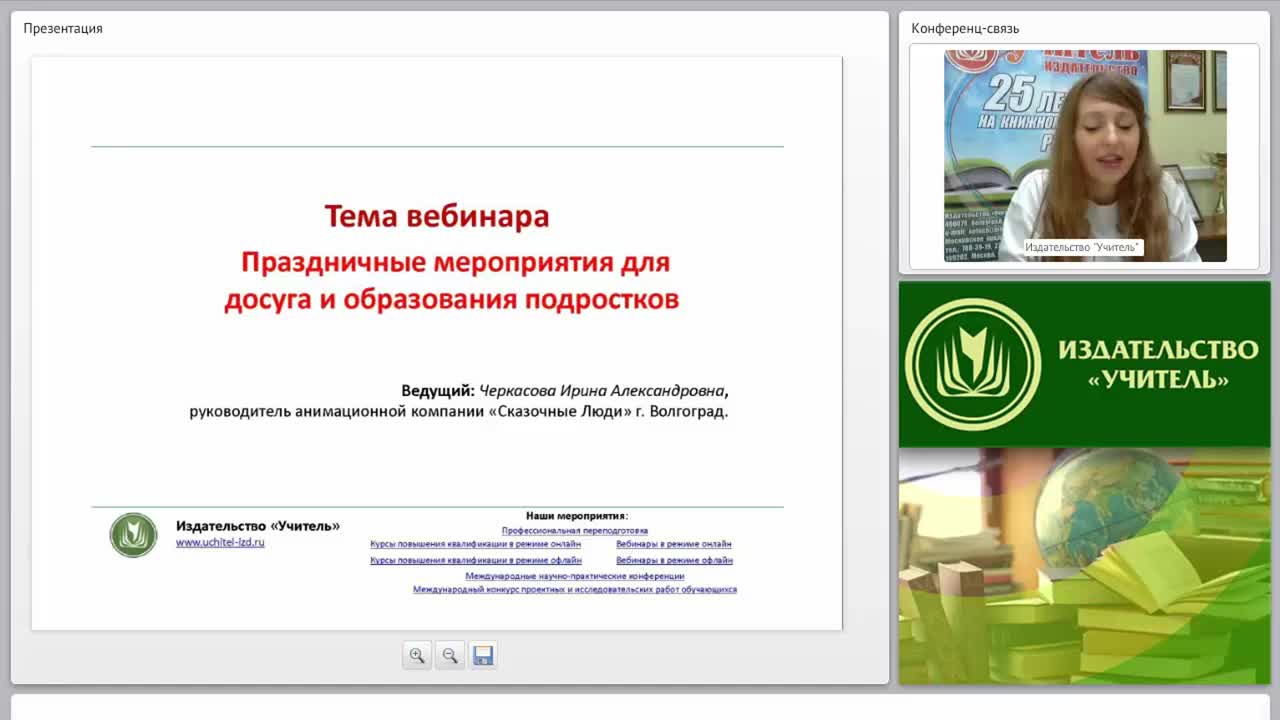The height and width of the screenshot is (720, 1280).
Task: Click the zoom in magnifier icon
Action: tap(417, 656)
